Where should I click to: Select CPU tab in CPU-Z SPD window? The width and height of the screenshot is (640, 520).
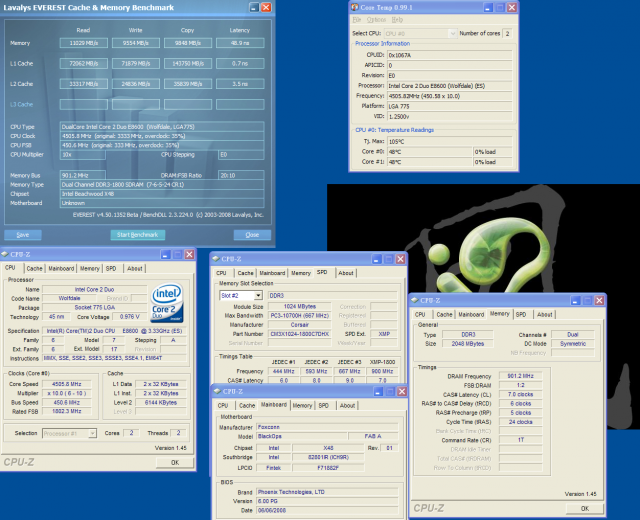coord(221,273)
